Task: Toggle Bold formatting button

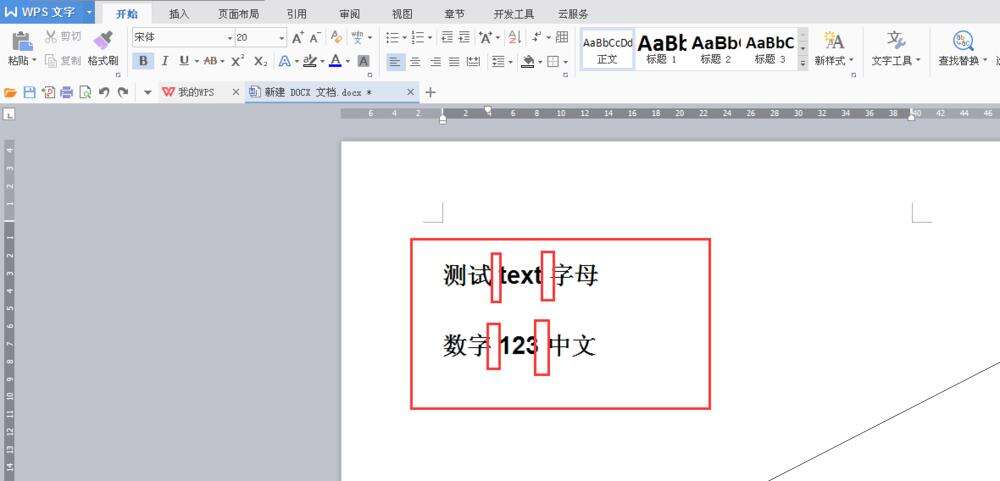Action: [143, 61]
